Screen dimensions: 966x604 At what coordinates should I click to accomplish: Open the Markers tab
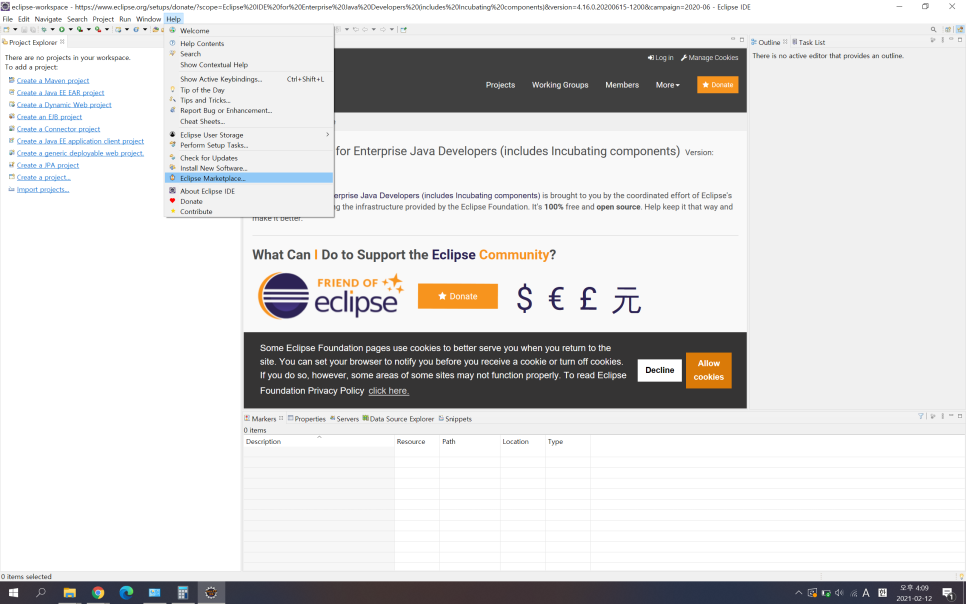(x=263, y=418)
